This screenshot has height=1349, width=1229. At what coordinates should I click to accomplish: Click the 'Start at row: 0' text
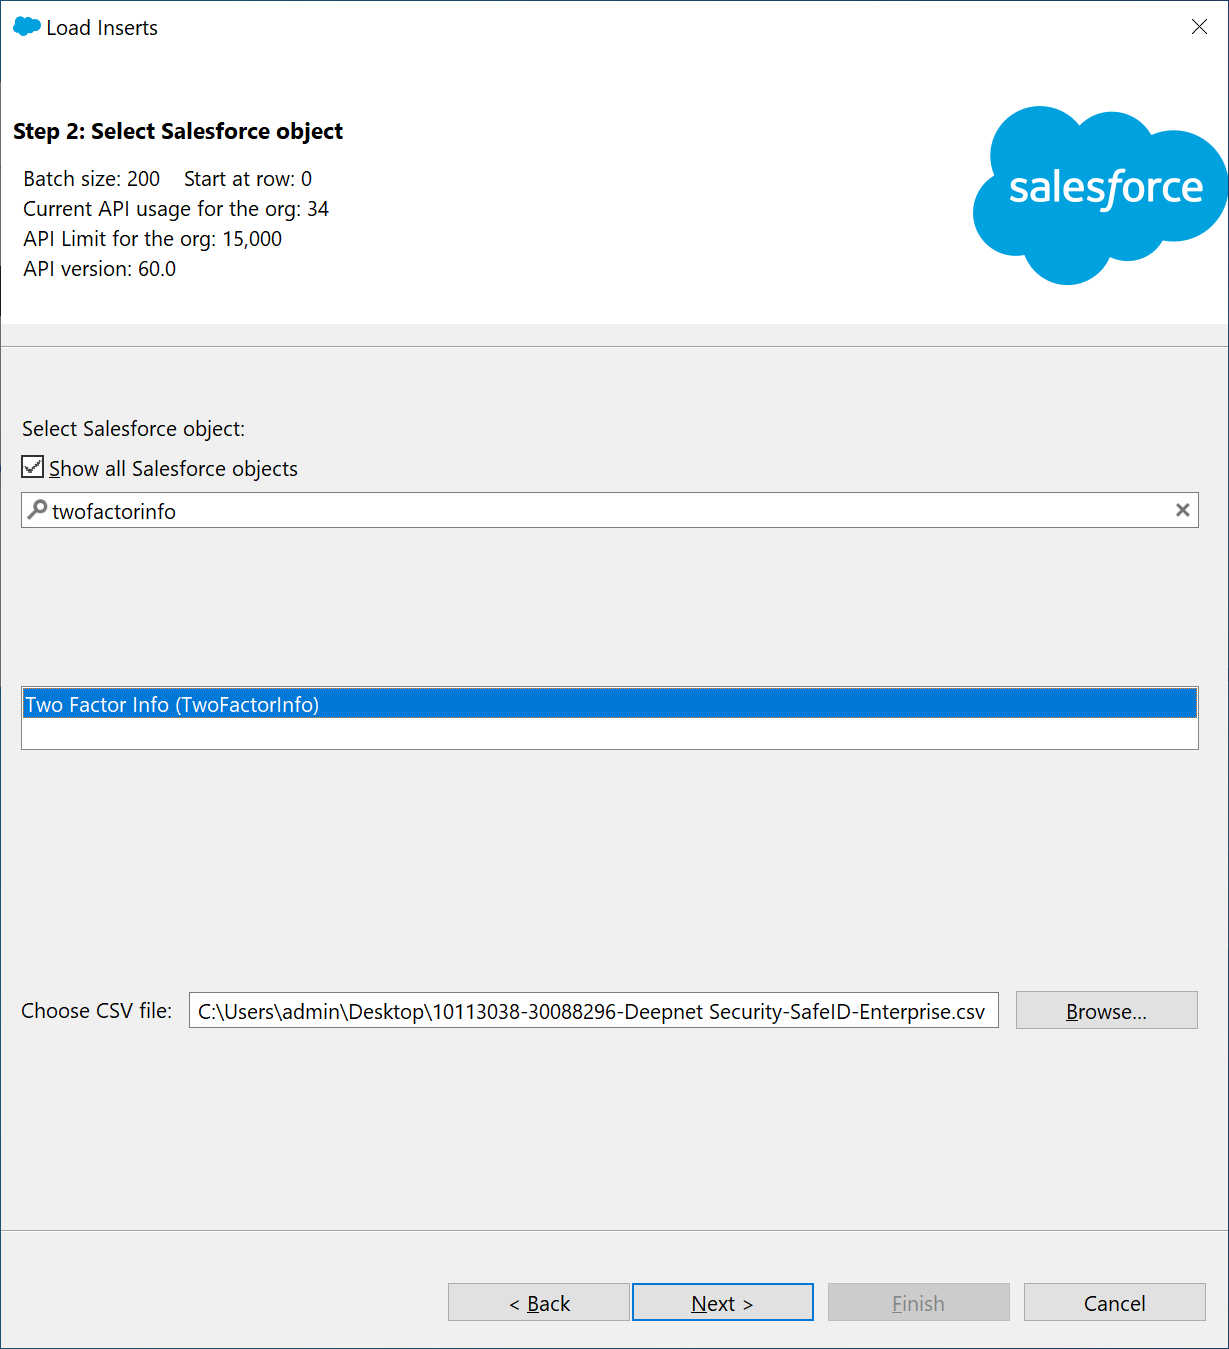248,179
